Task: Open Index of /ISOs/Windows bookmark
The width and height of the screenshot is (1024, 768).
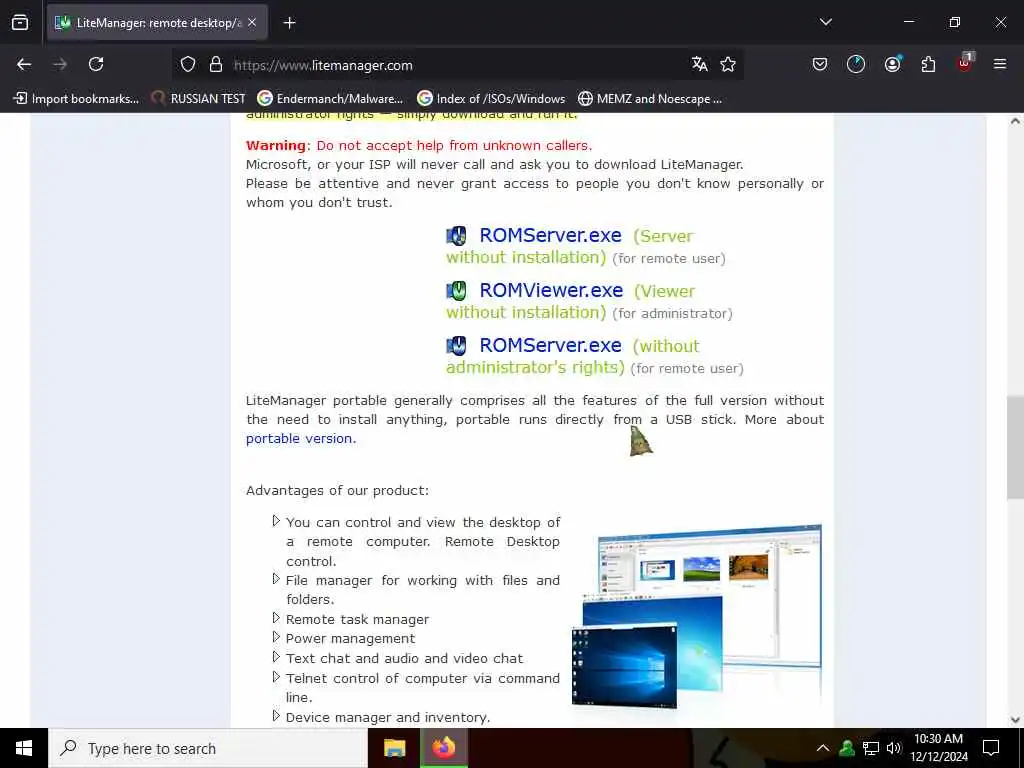Action: 491,99
